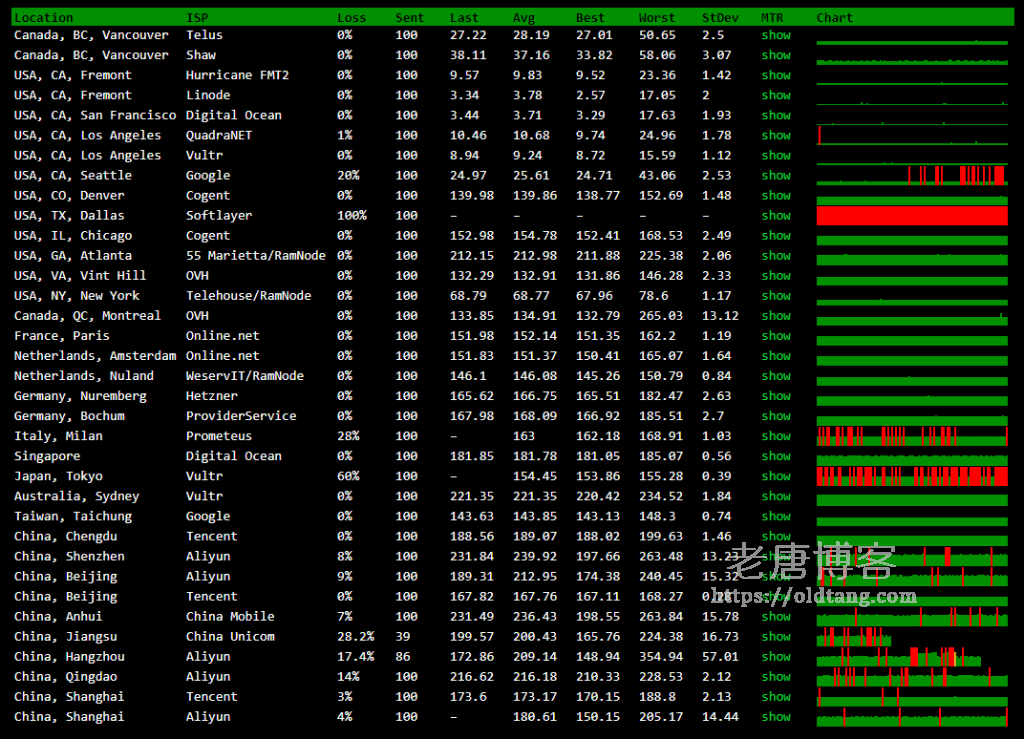1024x739 pixels.
Task: Open MTR for Milan Prometeus
Action: (x=776, y=436)
